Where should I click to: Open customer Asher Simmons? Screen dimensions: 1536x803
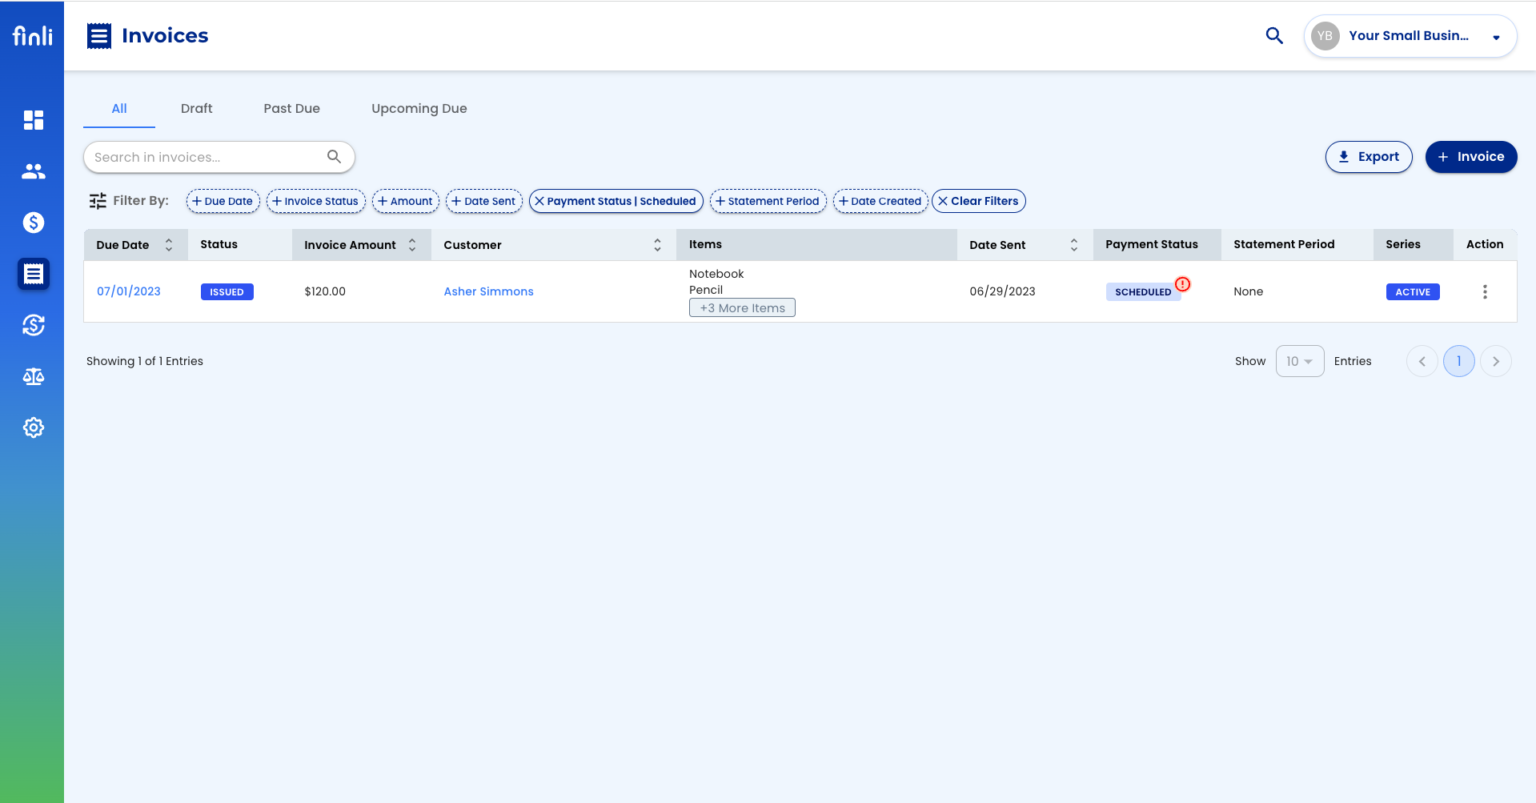pyautogui.click(x=488, y=291)
